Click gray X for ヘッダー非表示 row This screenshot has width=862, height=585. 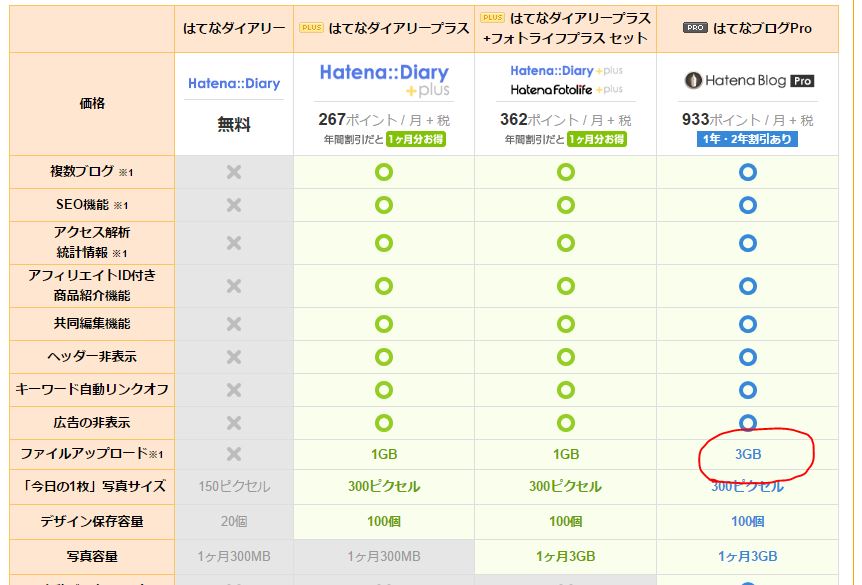(234, 357)
